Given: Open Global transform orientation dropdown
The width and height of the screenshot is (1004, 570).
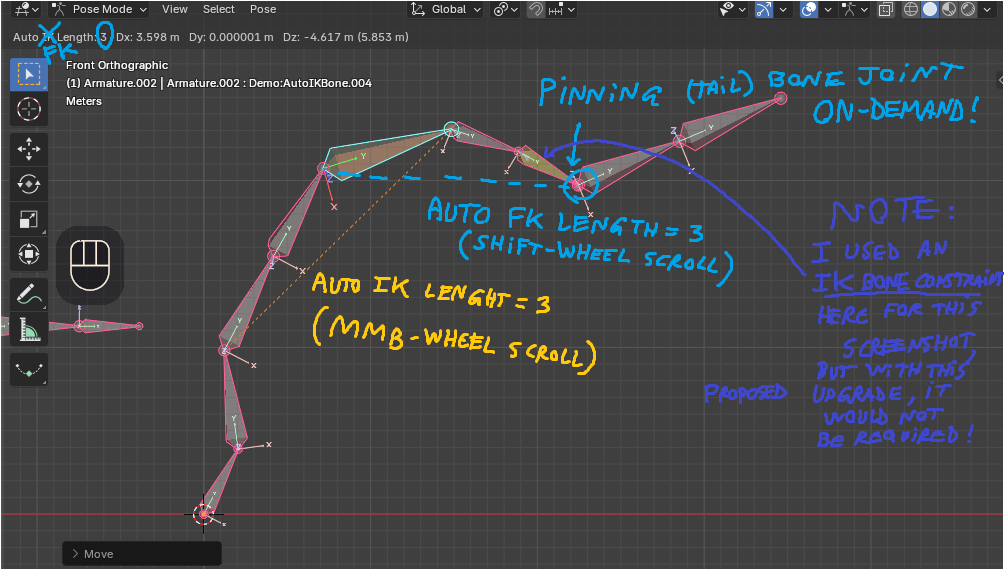Looking at the screenshot, I should pyautogui.click(x=446, y=9).
